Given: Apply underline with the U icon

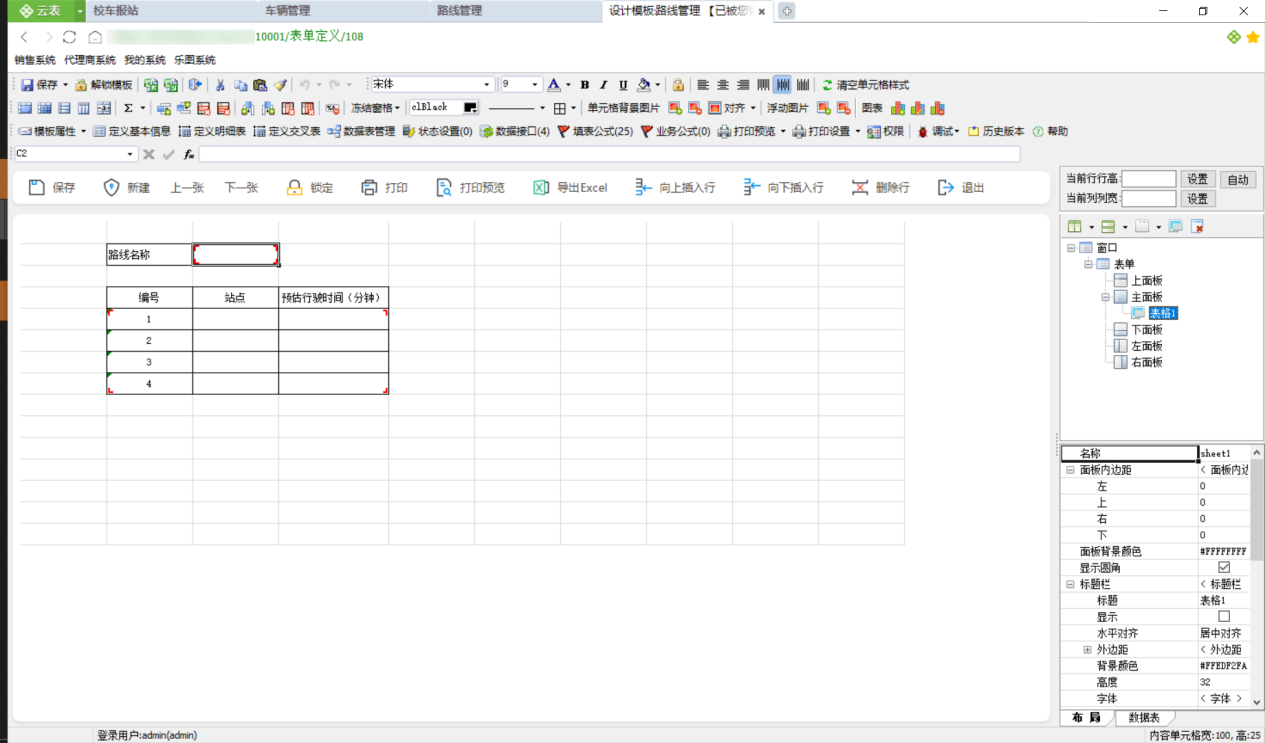Looking at the screenshot, I should click(x=623, y=85).
